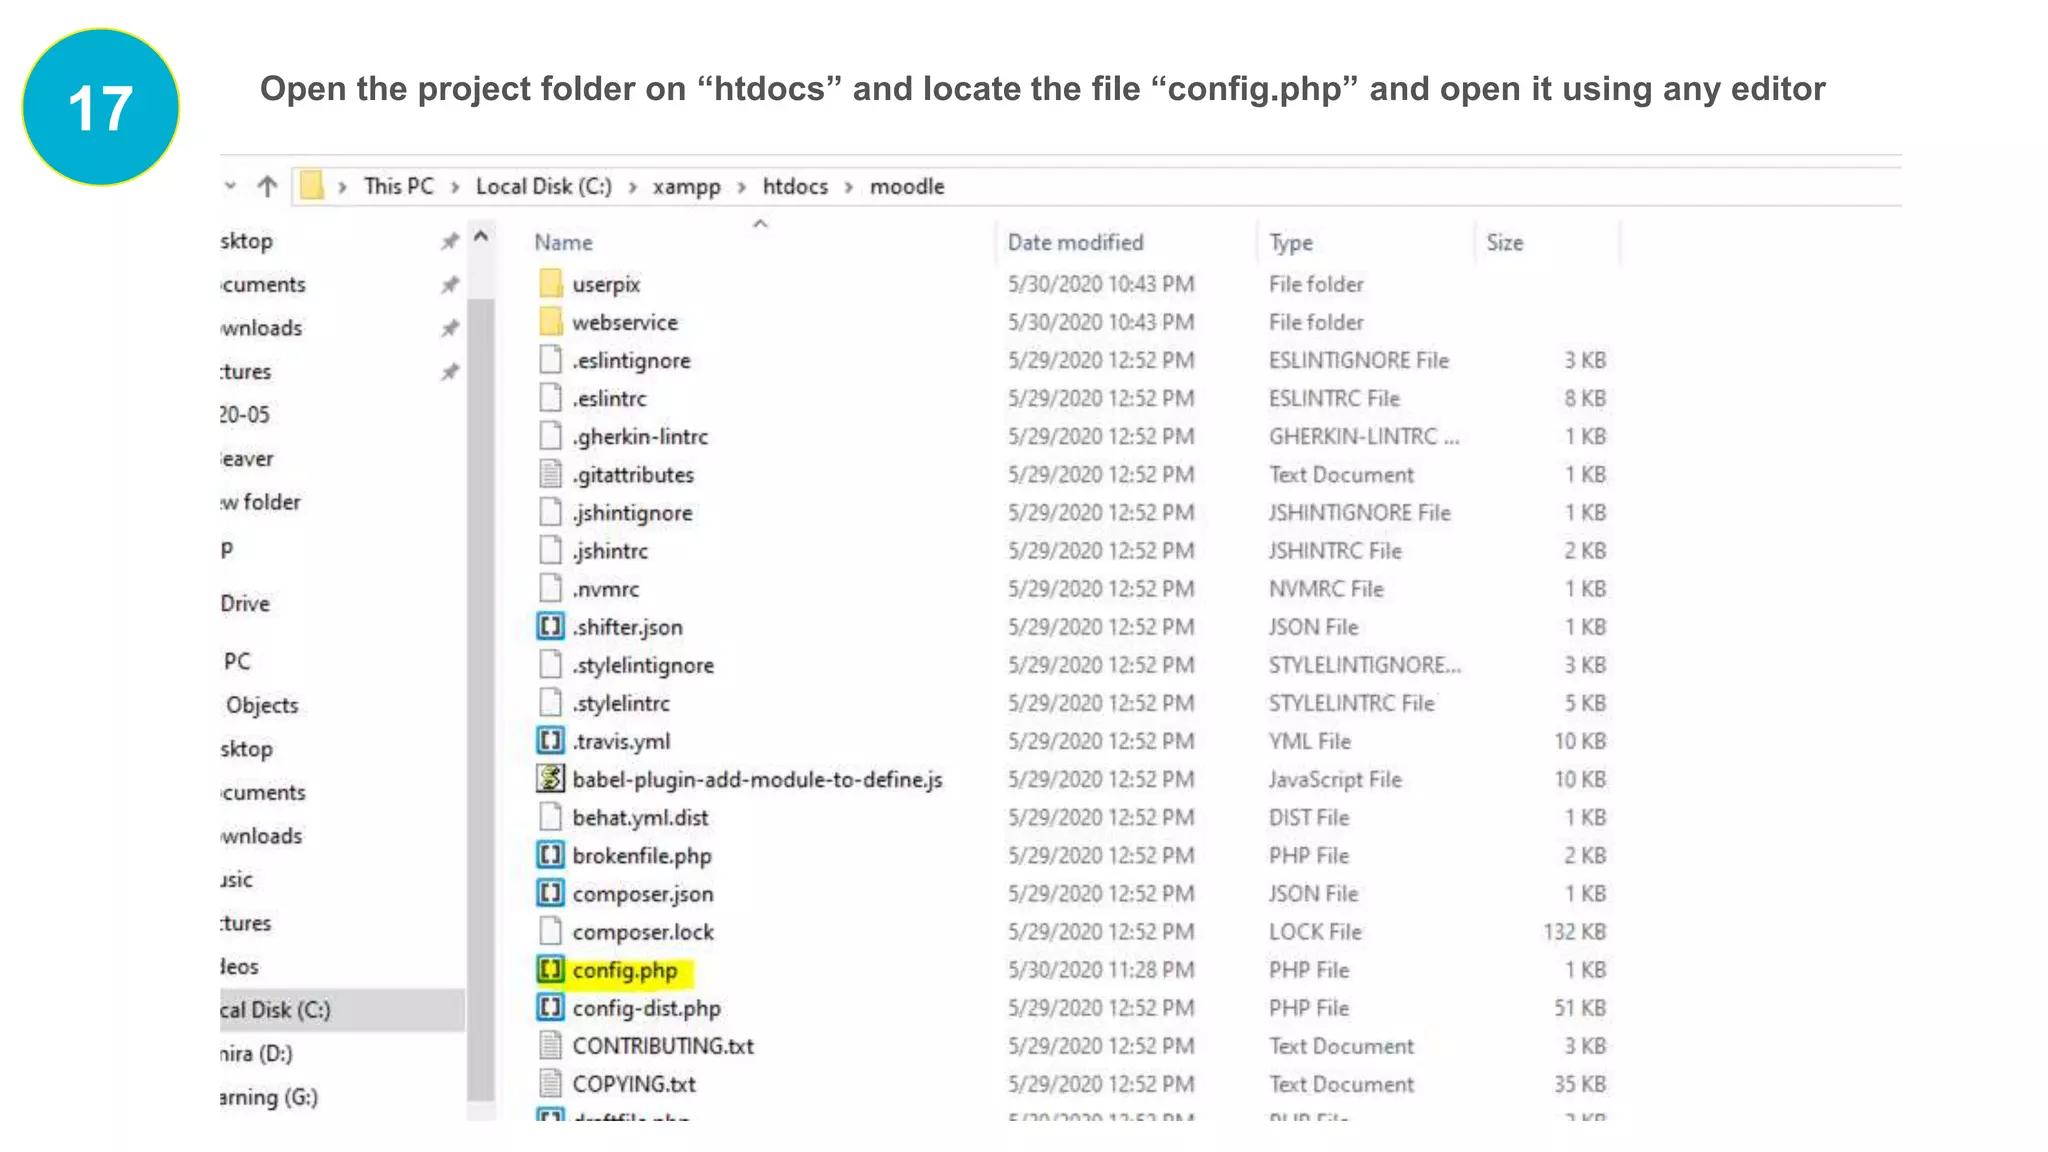Select the .jshintignore file icon

[550, 512]
